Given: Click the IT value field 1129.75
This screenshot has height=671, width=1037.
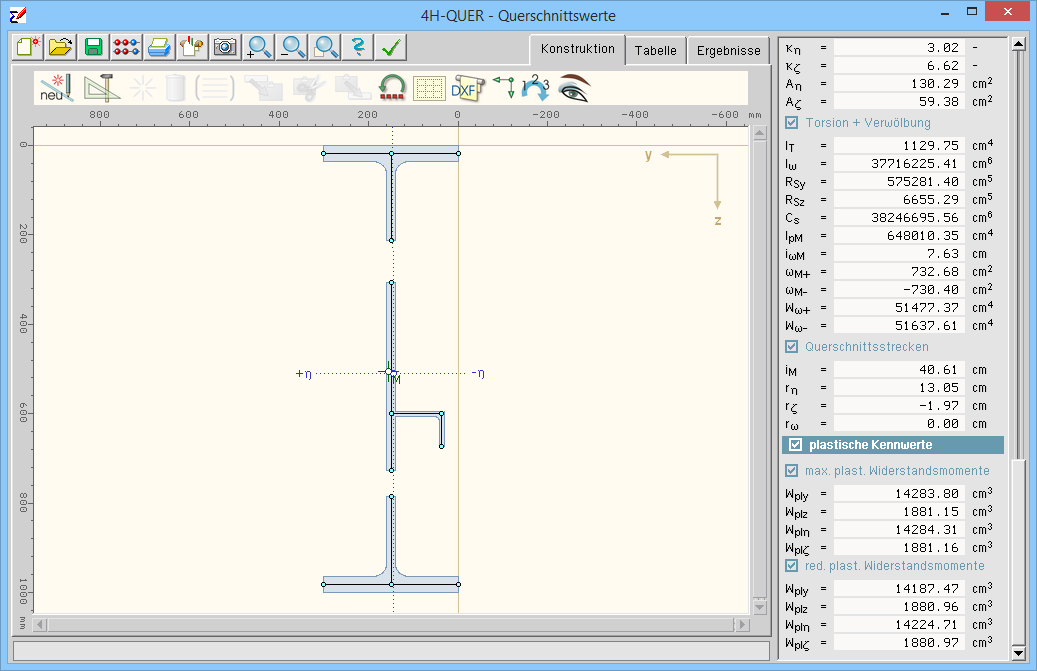Looking at the screenshot, I should tap(898, 146).
